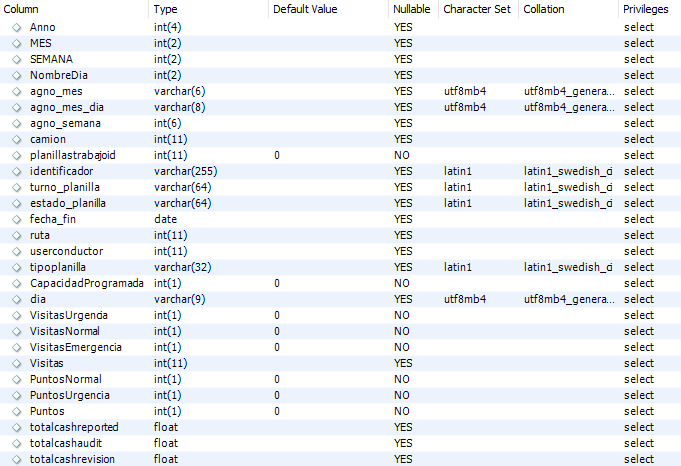Click the Character Set column header

pyautogui.click(x=477, y=9)
